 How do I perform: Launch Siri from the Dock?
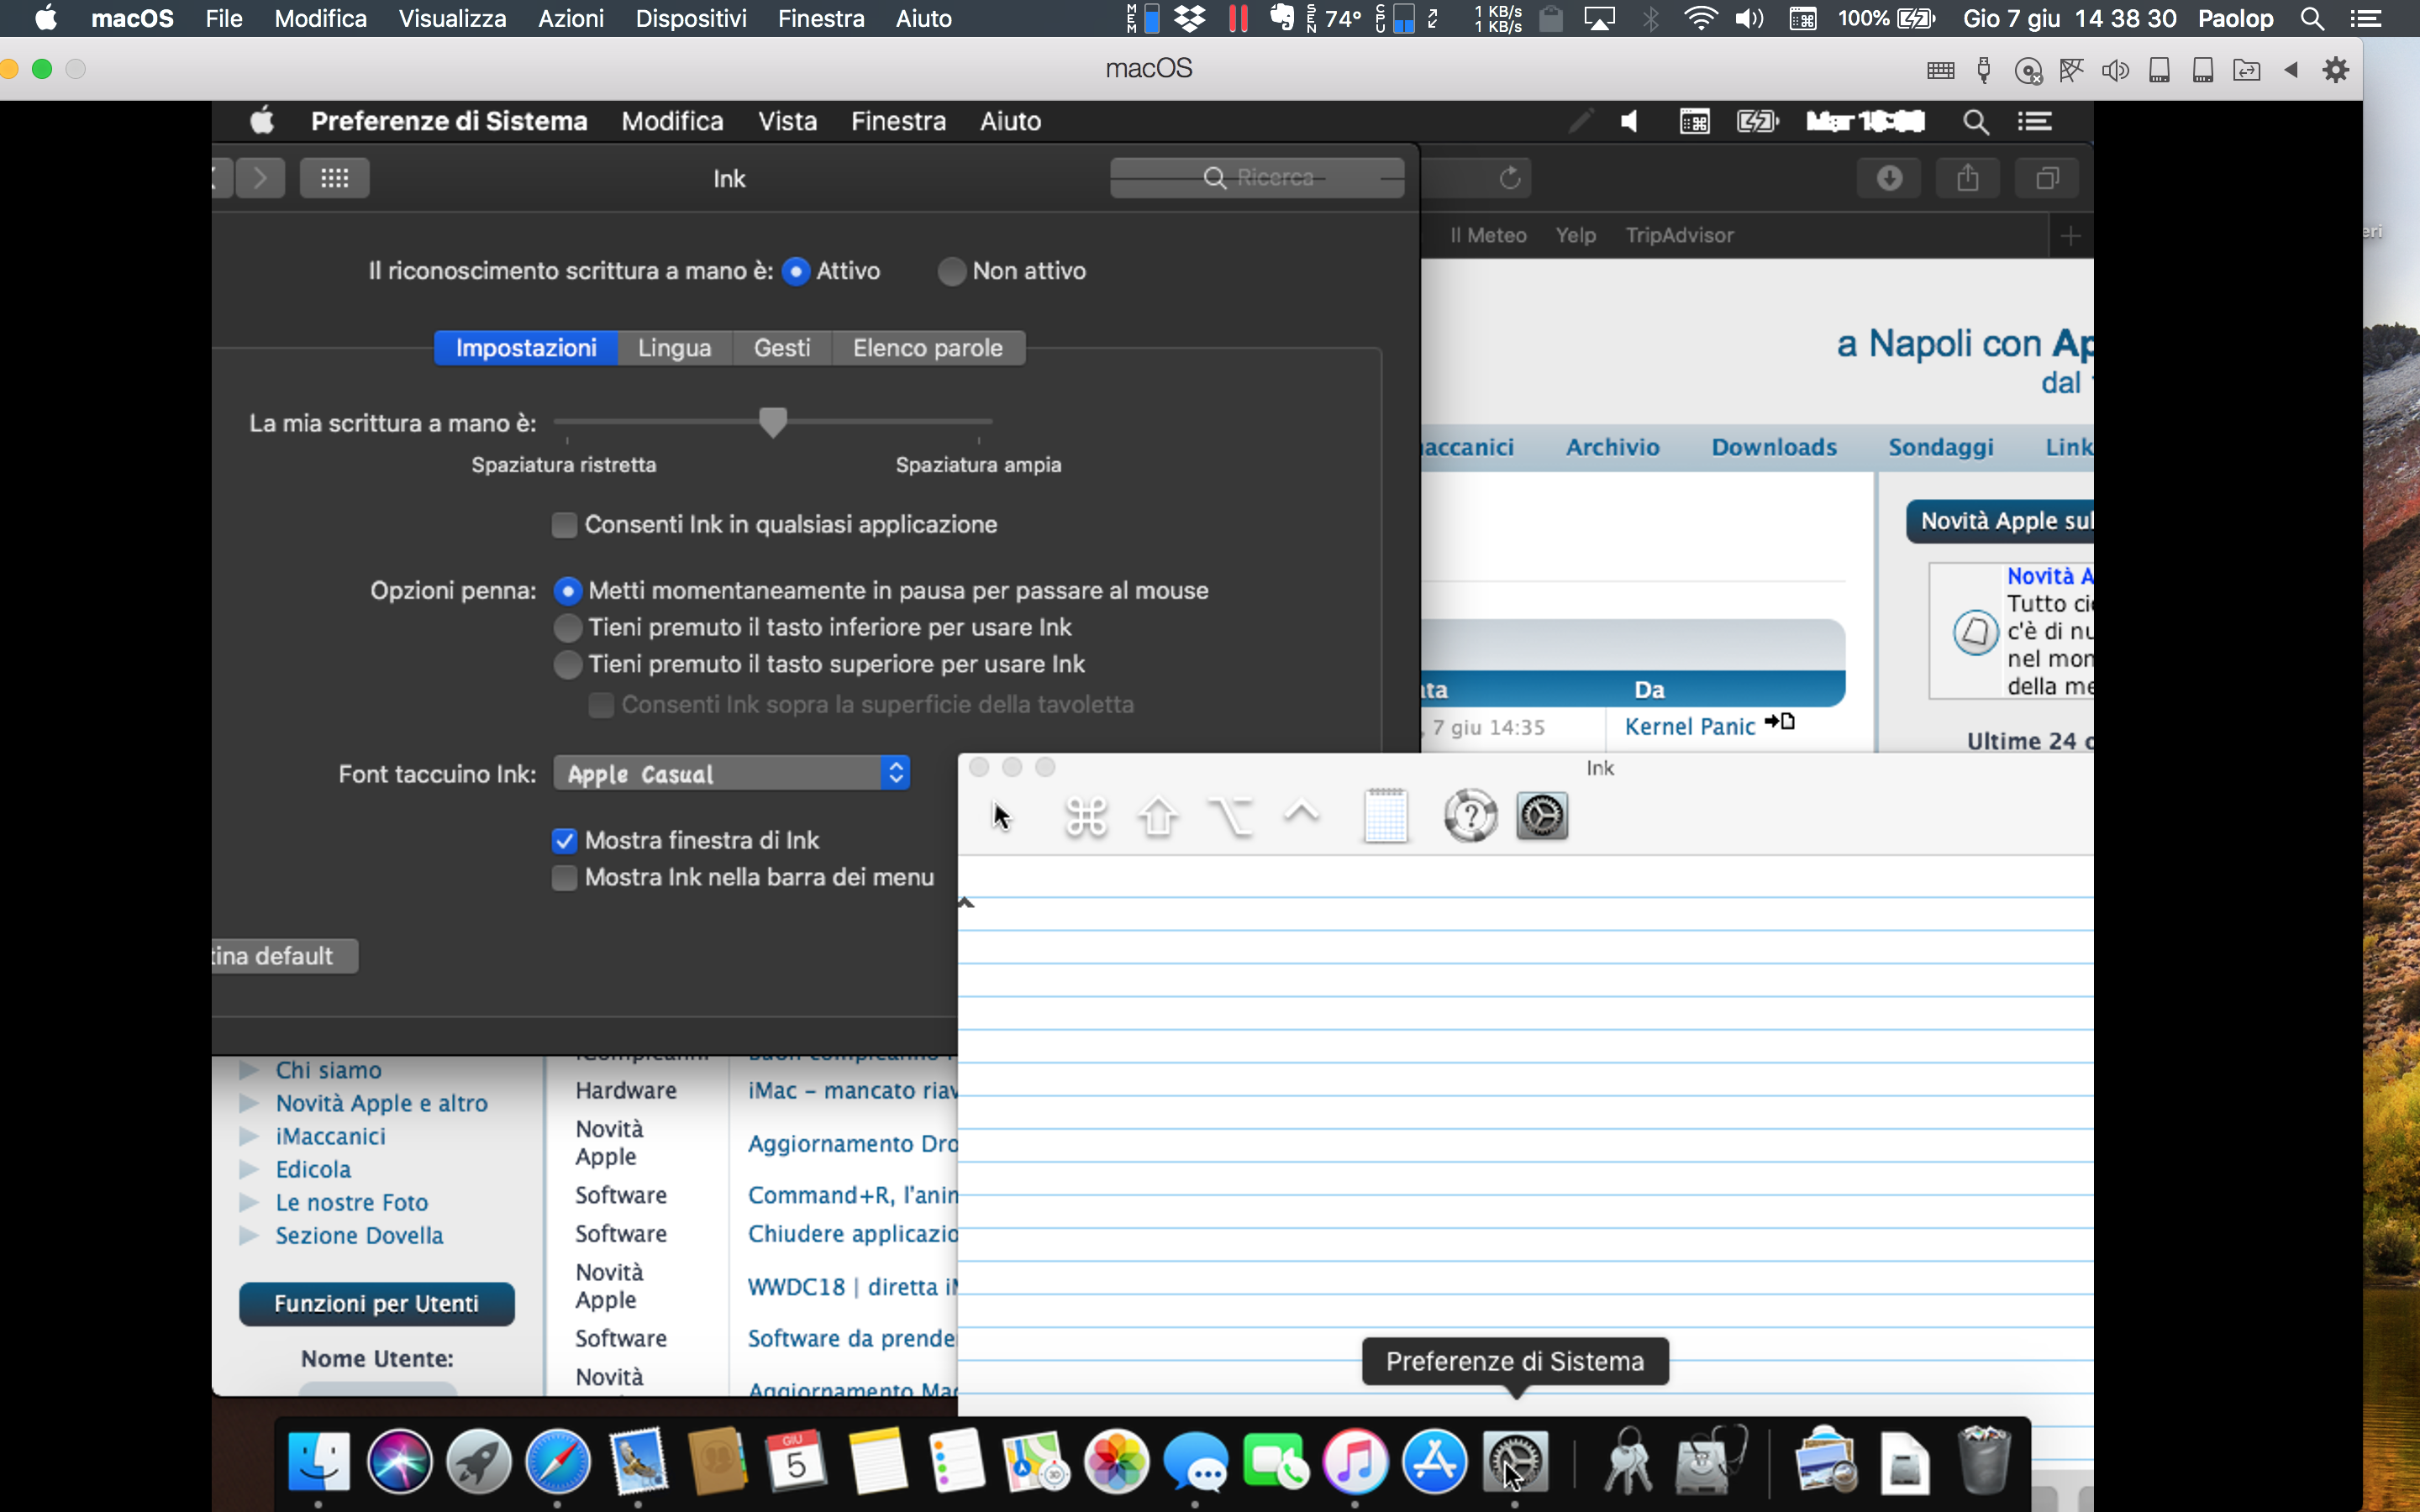399,1461
